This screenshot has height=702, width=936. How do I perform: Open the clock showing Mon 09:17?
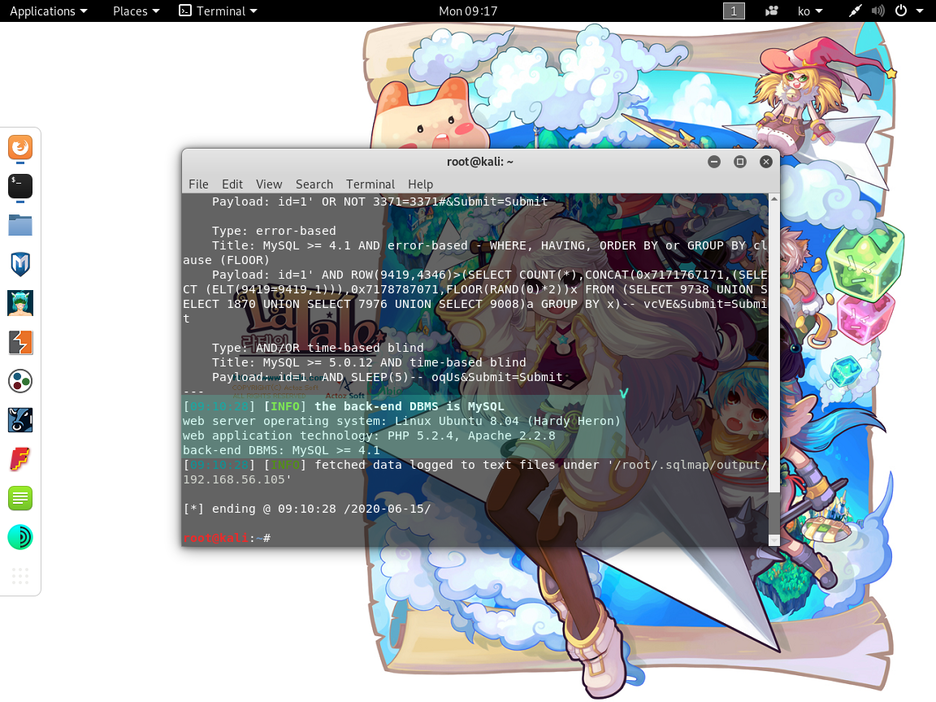point(467,11)
